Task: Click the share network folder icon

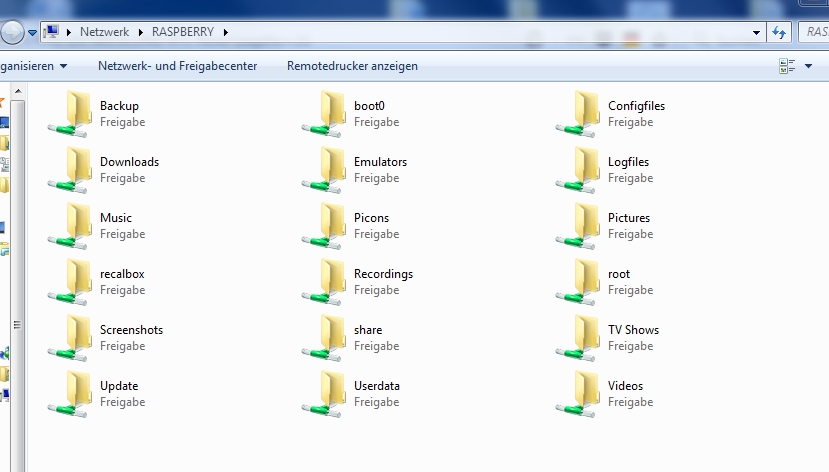Action: [x=324, y=338]
